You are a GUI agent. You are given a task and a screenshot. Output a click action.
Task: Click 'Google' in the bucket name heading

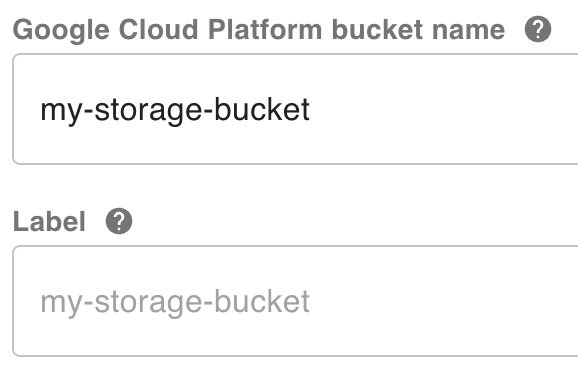pyautogui.click(x=61, y=31)
